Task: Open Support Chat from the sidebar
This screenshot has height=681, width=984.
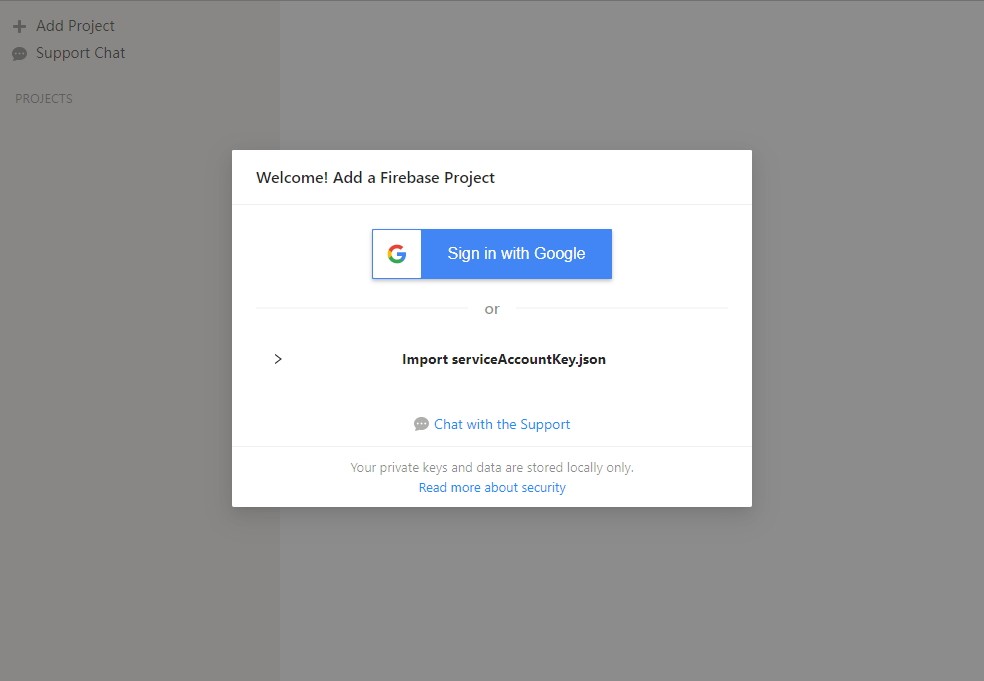Action: (x=80, y=53)
